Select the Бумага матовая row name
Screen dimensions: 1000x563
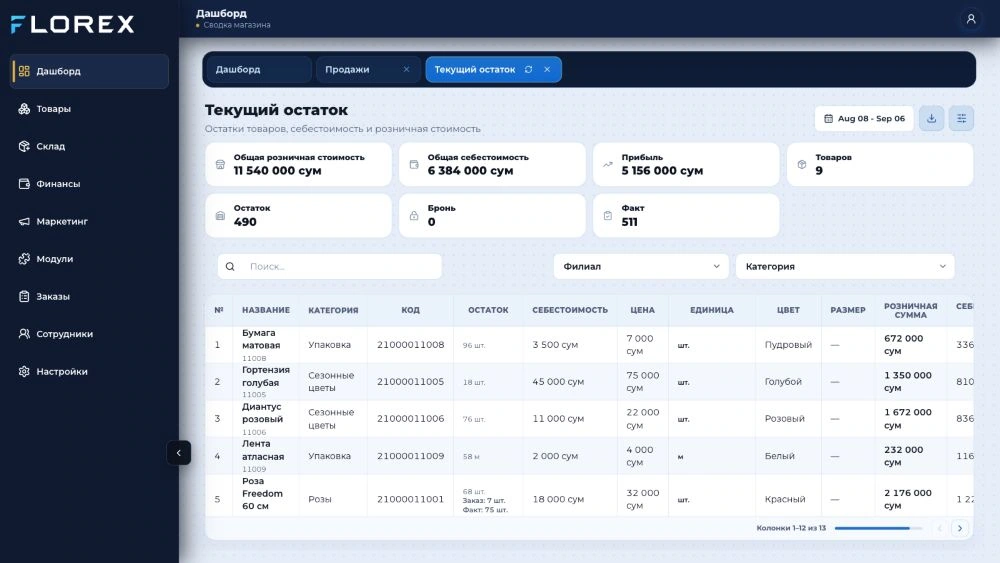(x=261, y=339)
